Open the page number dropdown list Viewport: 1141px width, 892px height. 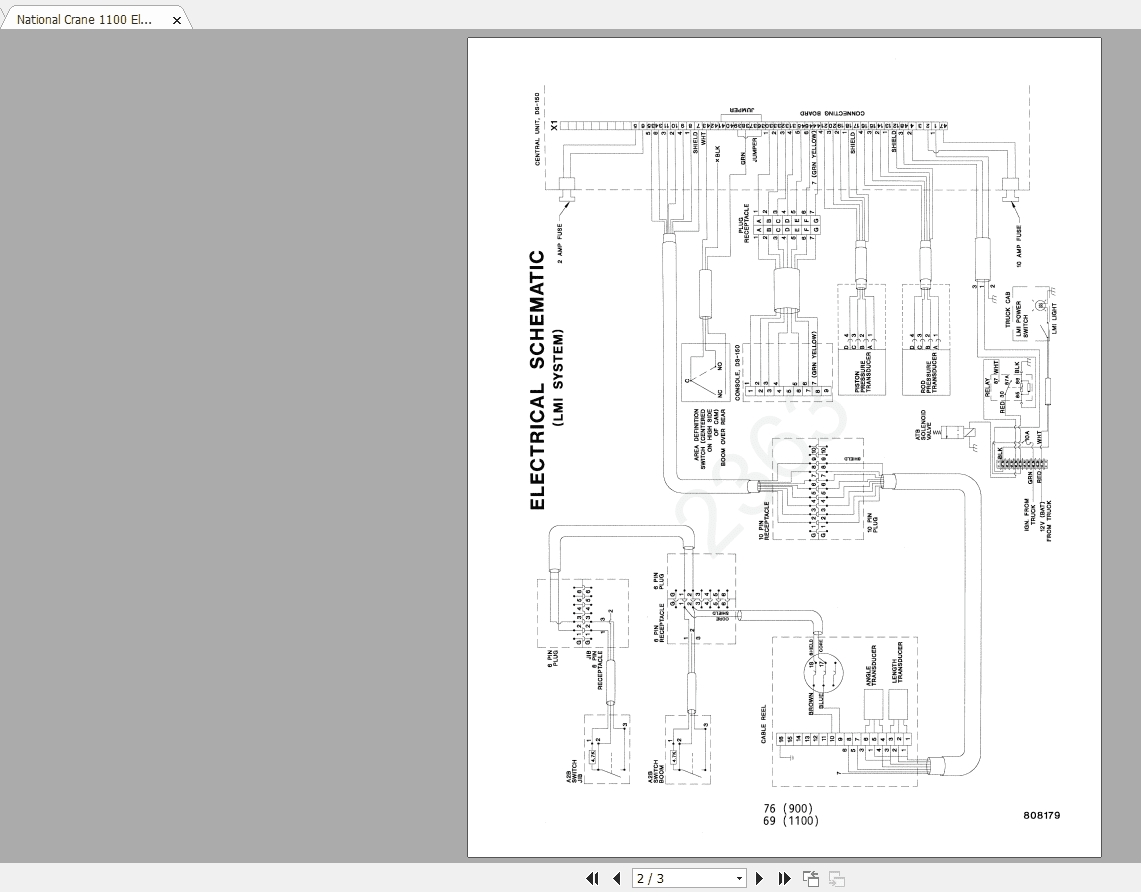tap(737, 878)
